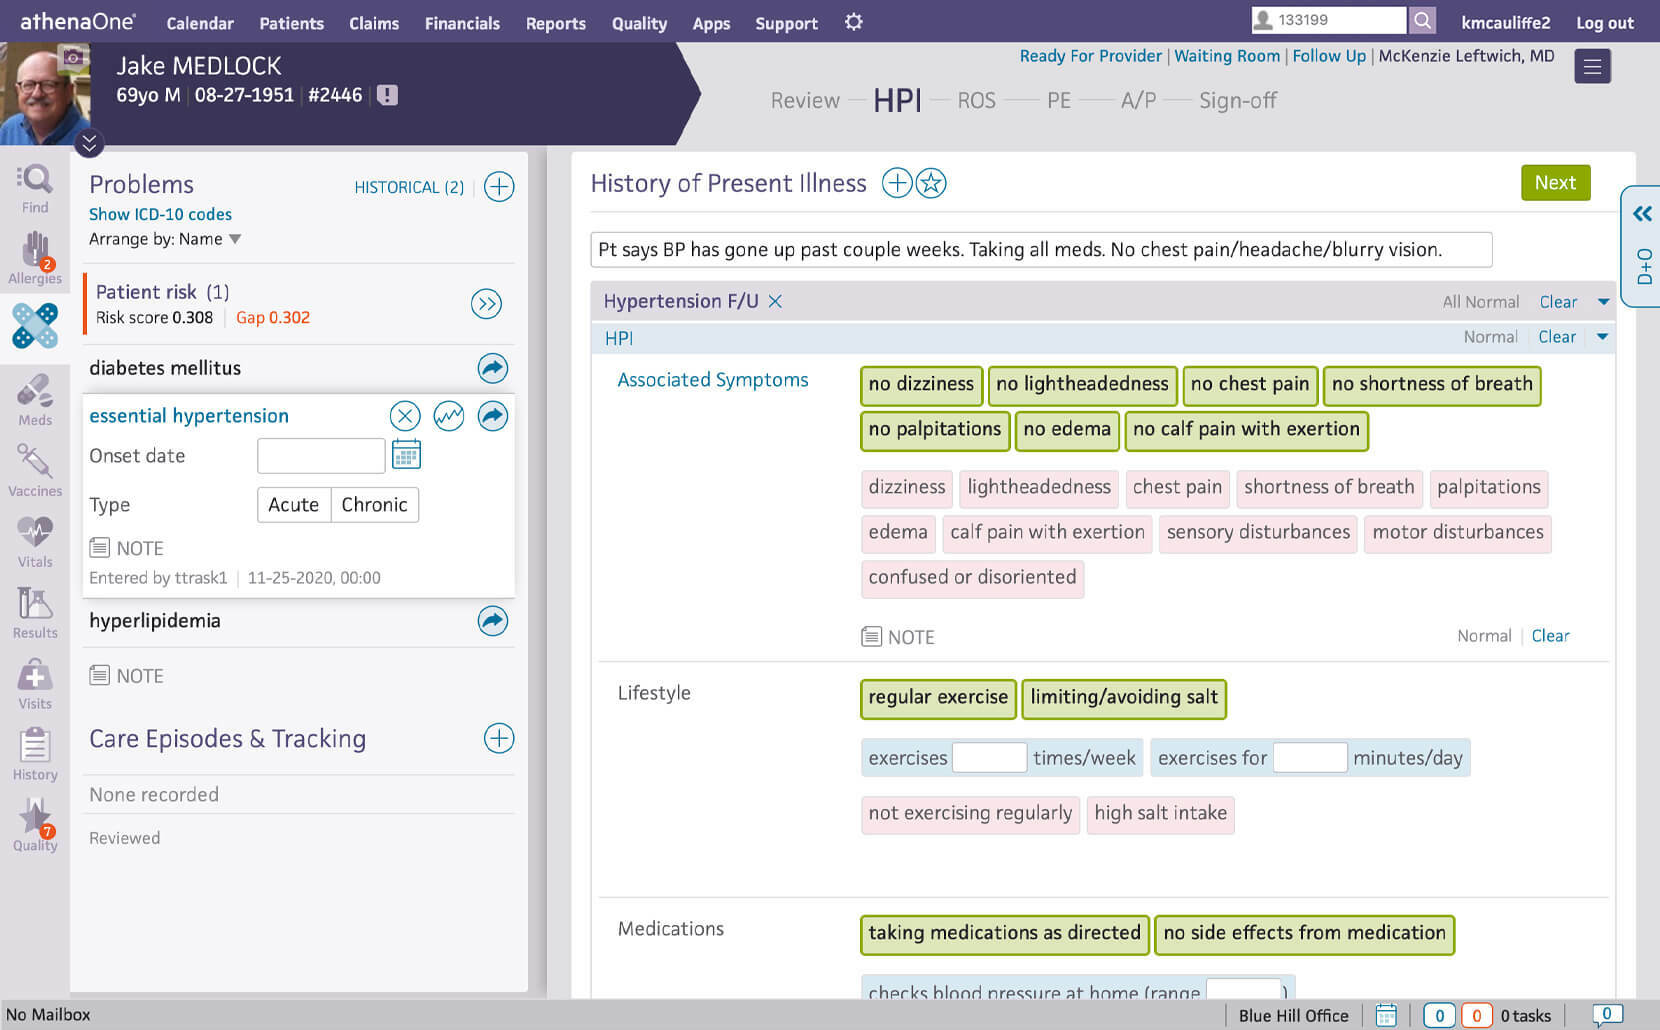Click 'Show ICD-10 codes' link

point(160,214)
